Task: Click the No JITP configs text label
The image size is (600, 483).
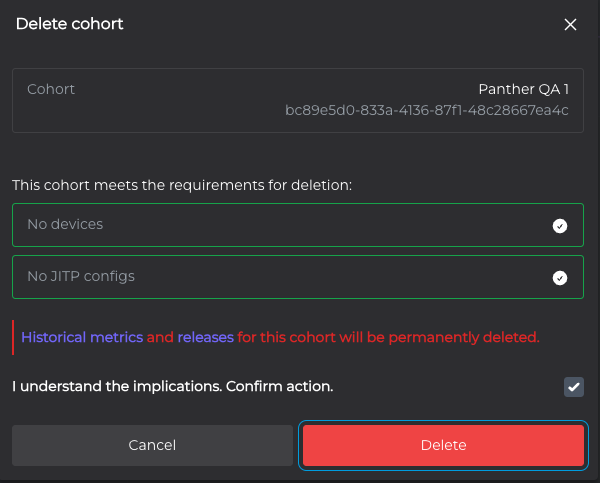Action: [81, 276]
